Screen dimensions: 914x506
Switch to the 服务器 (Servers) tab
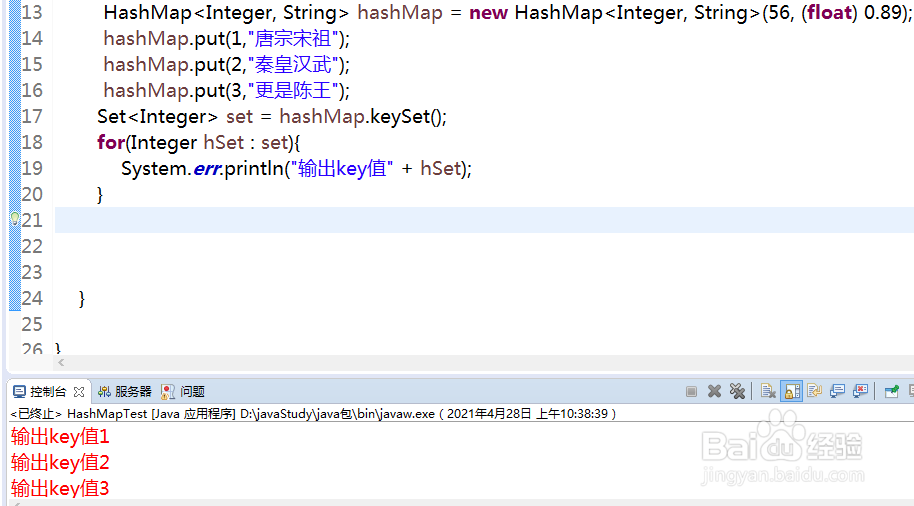pos(125,391)
